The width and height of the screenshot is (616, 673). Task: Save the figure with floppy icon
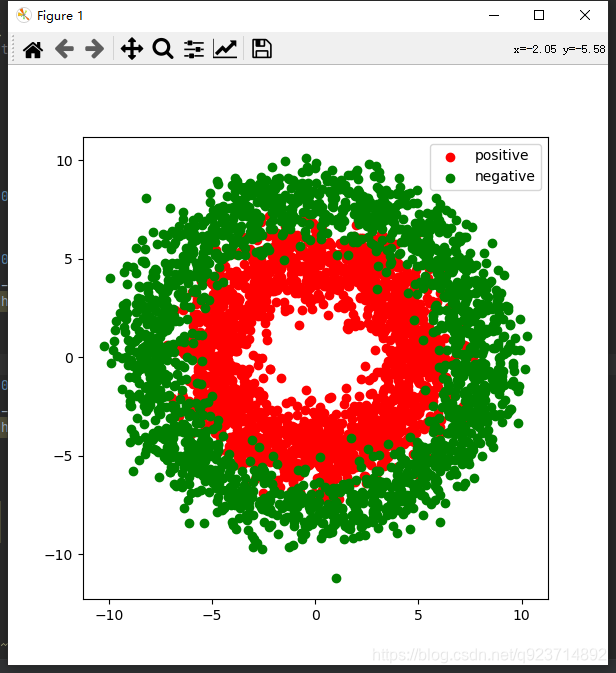(261, 49)
